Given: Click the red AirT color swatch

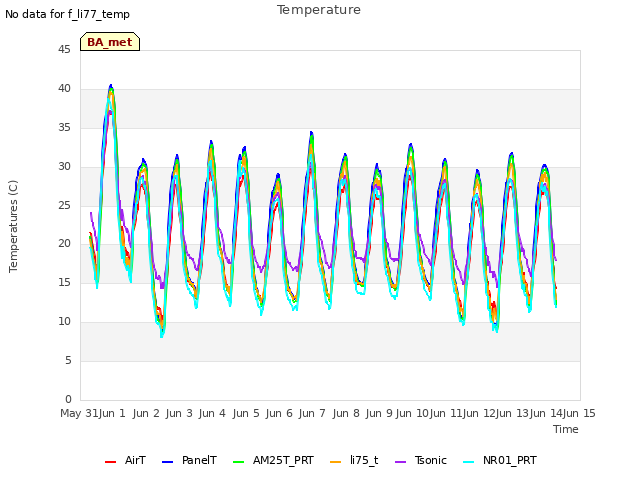Looking at the screenshot, I should pyautogui.click(x=110, y=462).
